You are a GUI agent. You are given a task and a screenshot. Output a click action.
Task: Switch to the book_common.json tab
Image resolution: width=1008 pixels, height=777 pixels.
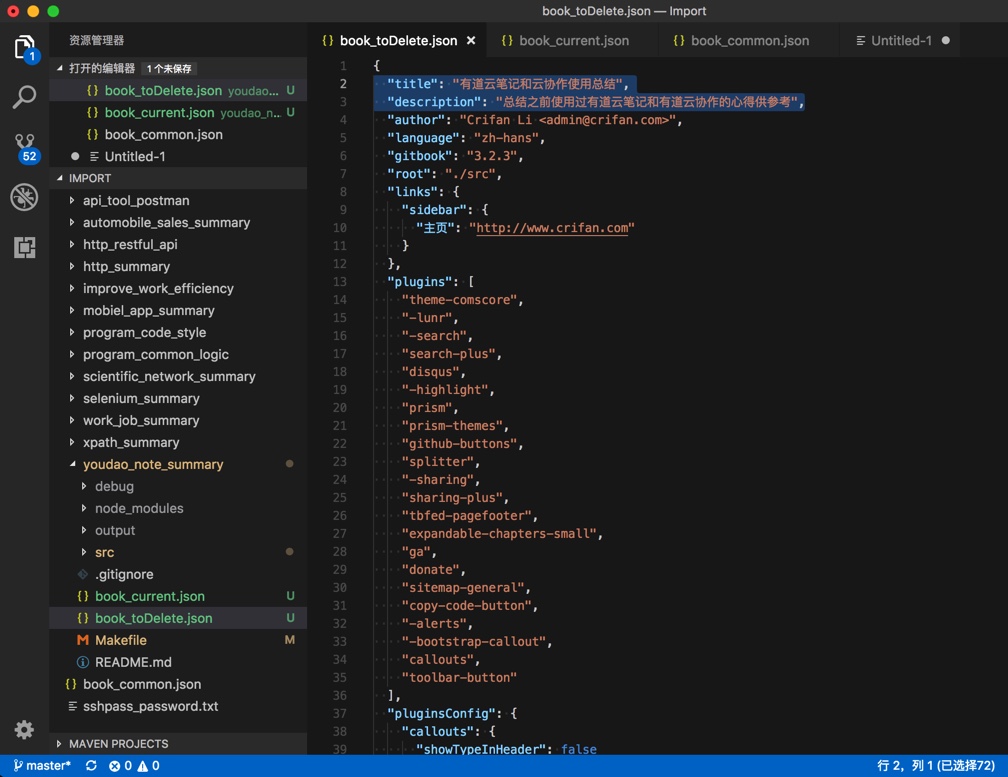(x=749, y=41)
